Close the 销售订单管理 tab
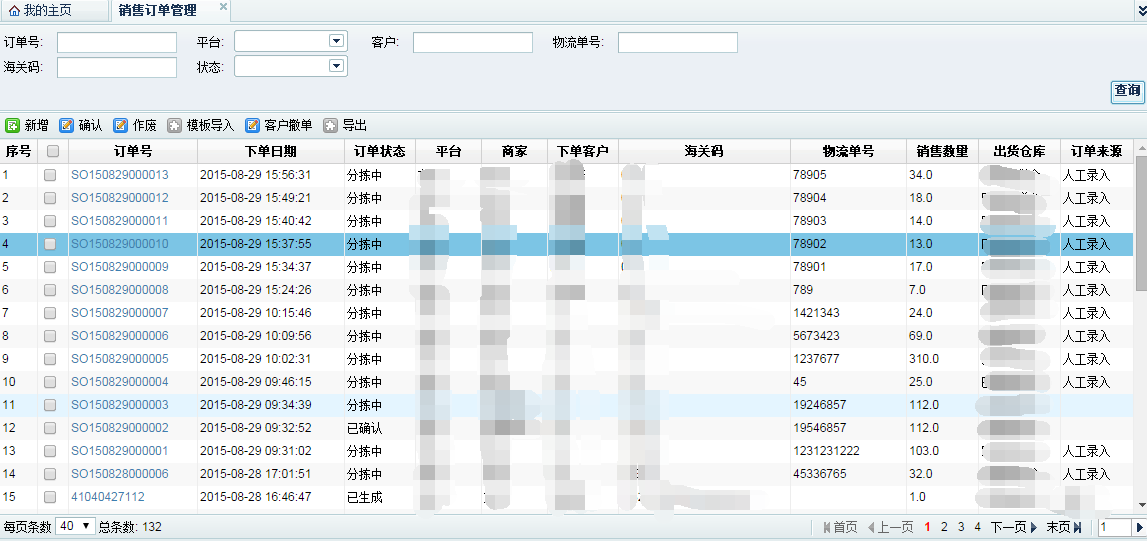This screenshot has width=1147, height=541. [223, 7]
